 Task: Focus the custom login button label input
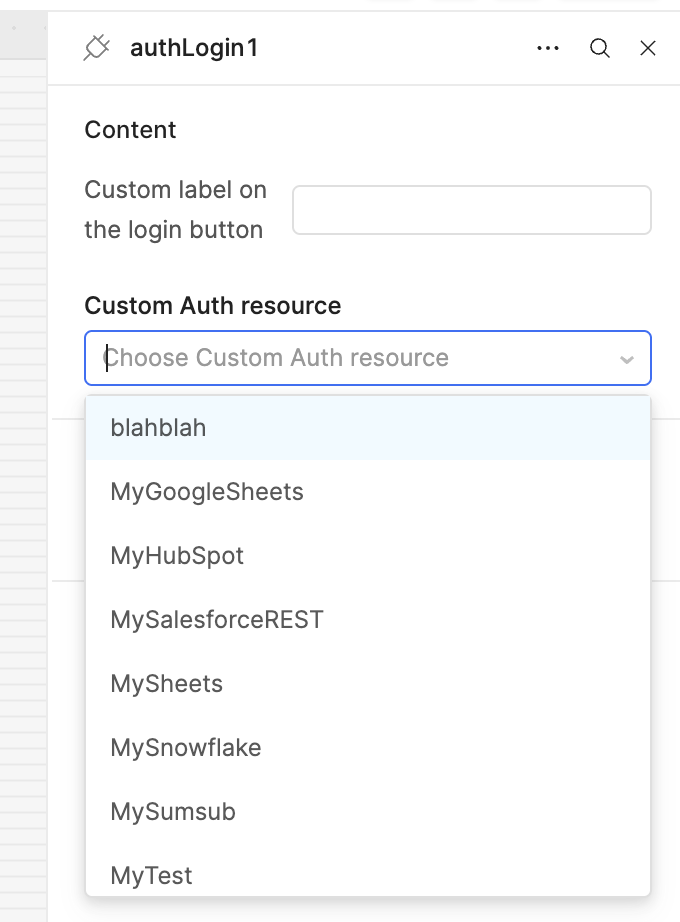tap(471, 210)
